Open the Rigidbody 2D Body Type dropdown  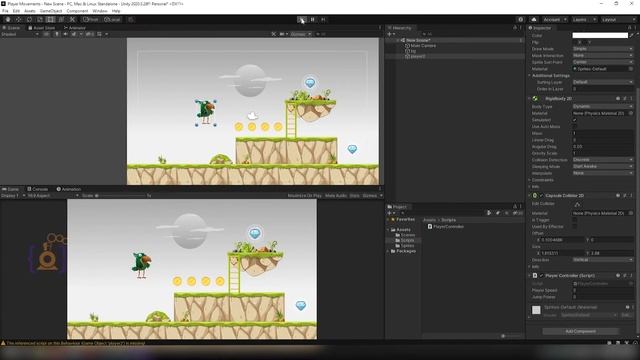click(x=603, y=107)
